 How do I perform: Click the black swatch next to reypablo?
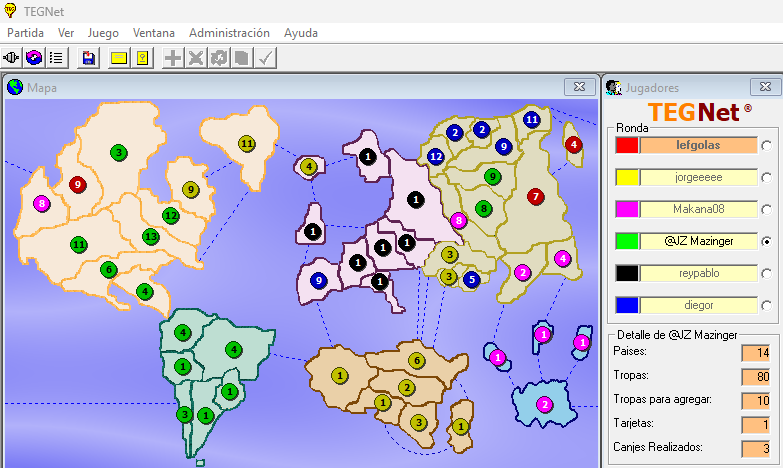(627, 273)
